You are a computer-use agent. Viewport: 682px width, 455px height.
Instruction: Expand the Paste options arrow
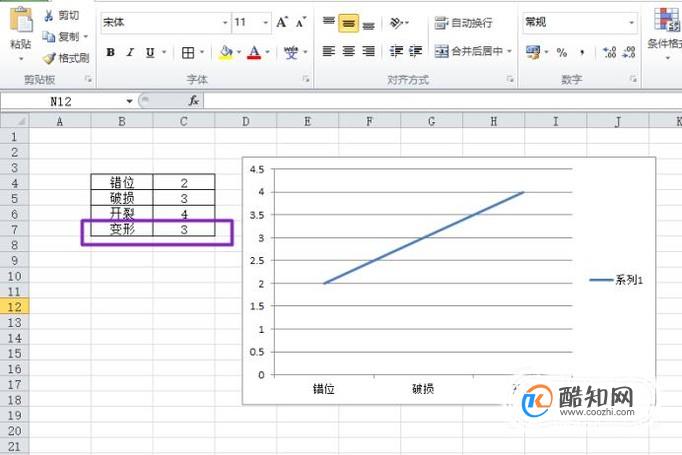tap(21, 58)
